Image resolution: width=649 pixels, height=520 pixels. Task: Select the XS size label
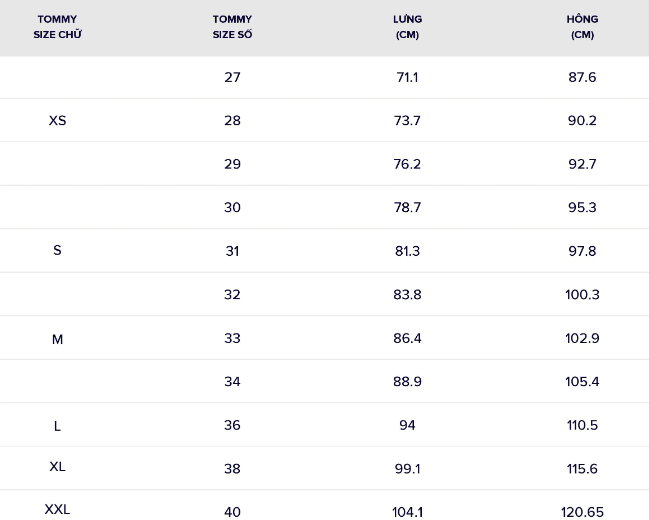(x=57, y=120)
